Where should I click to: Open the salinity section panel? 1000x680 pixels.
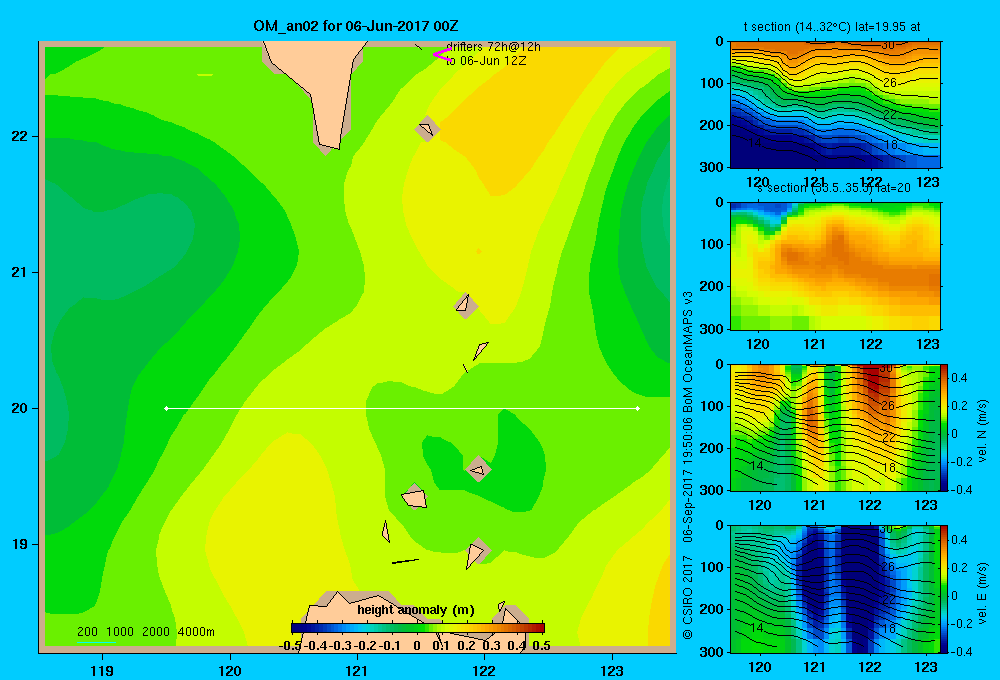(x=835, y=266)
